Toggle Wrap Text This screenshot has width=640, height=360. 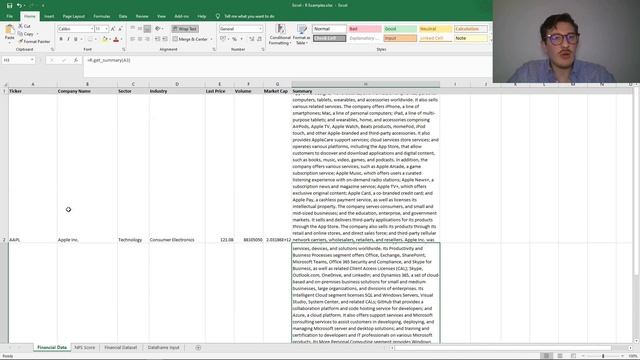pyautogui.click(x=185, y=29)
